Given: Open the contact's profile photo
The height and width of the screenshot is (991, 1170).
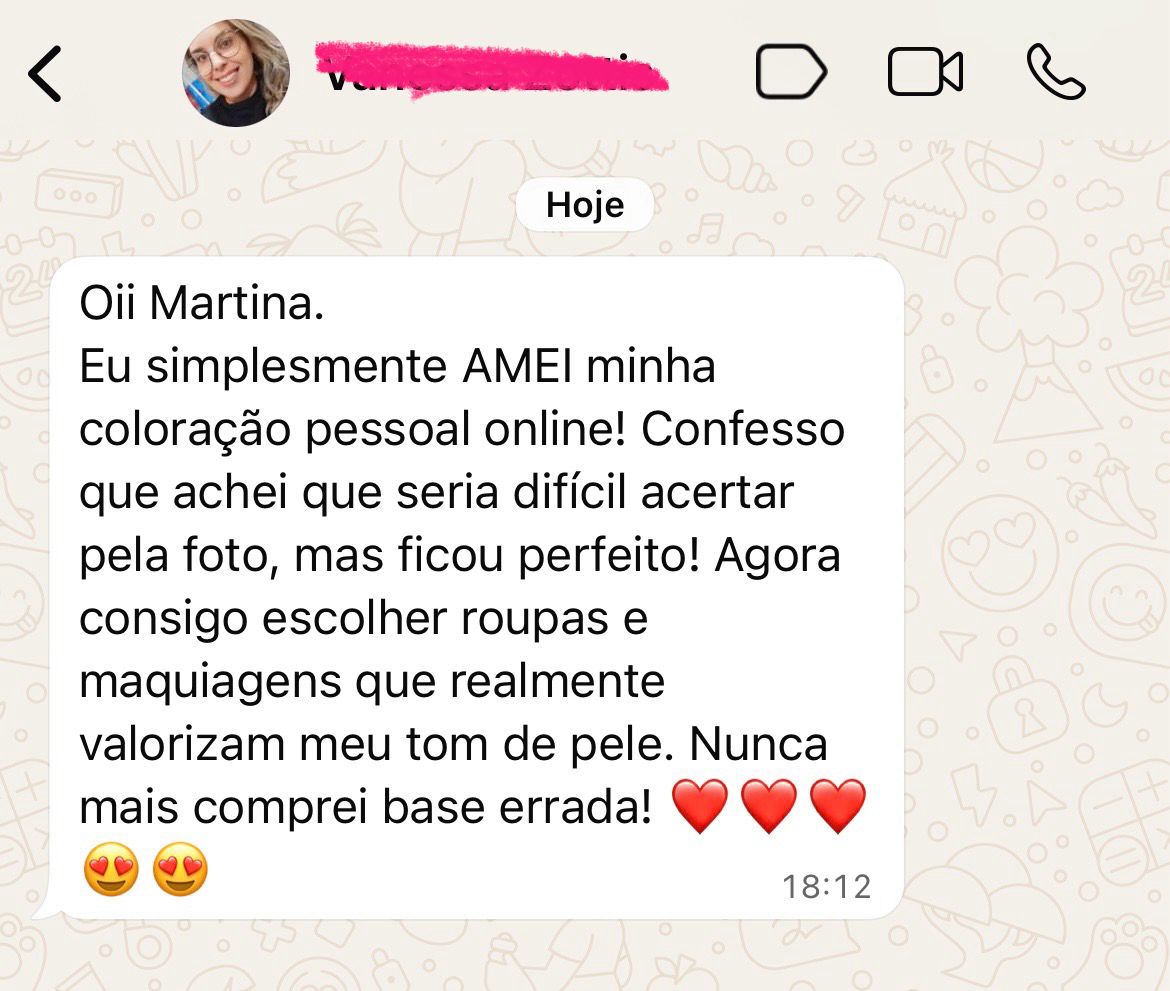Looking at the screenshot, I should click(x=236, y=73).
